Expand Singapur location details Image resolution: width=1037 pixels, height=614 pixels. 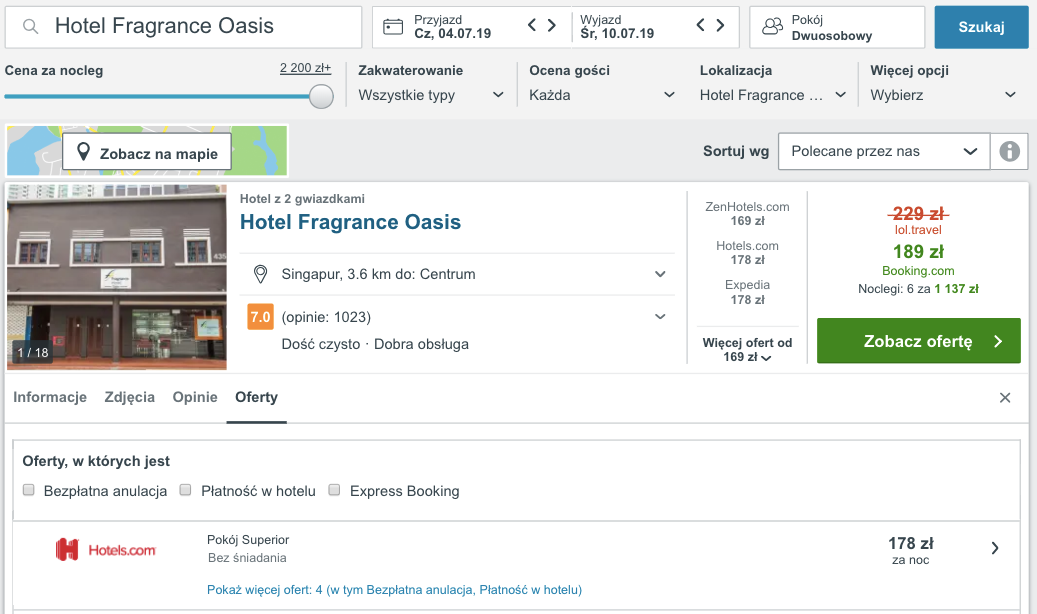point(660,274)
